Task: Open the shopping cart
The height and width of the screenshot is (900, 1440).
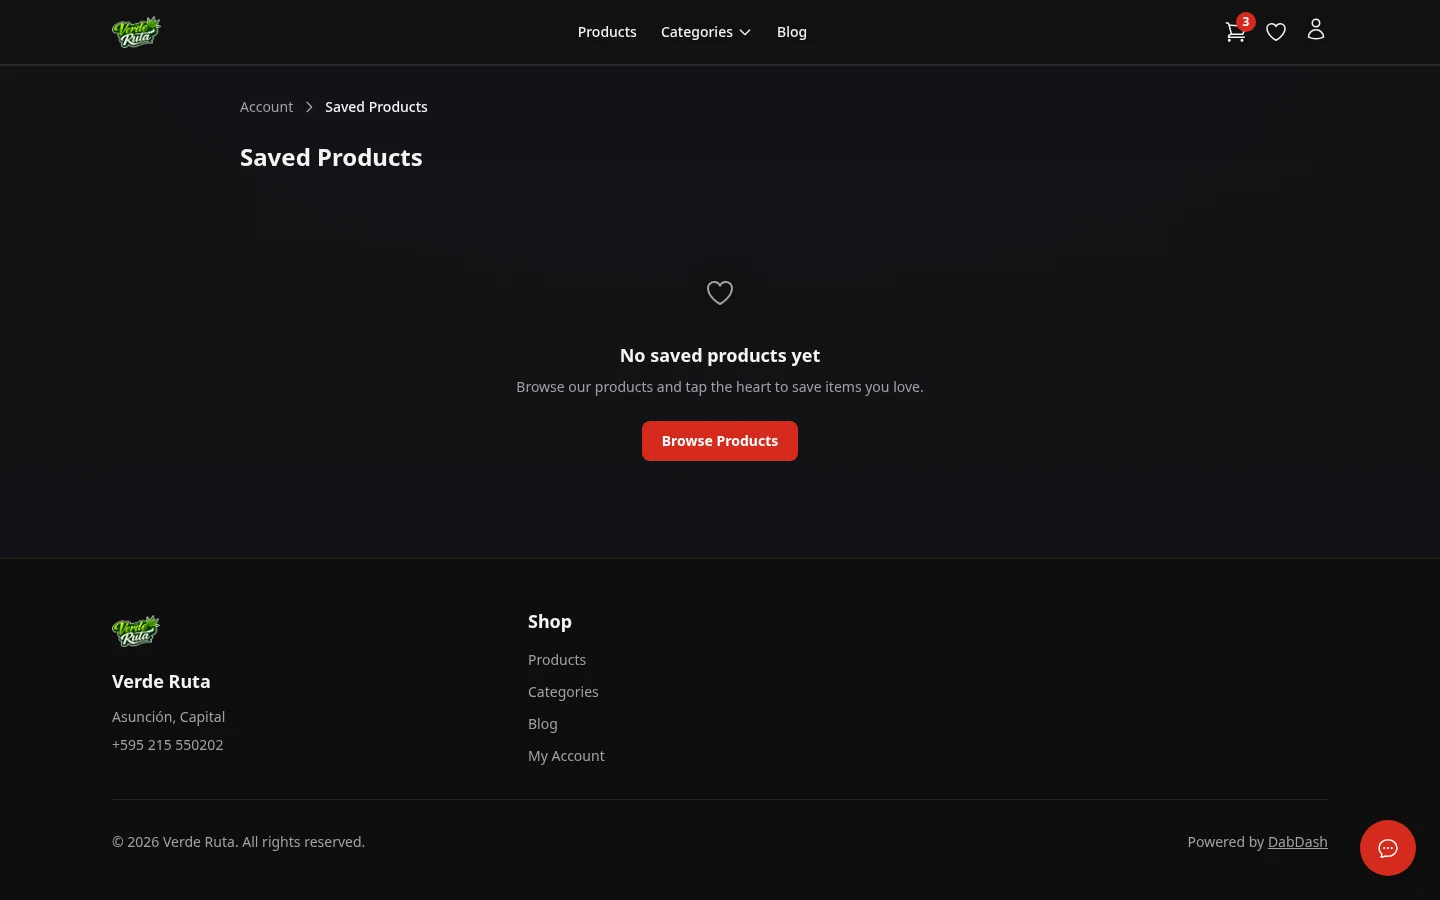Action: tap(1236, 32)
